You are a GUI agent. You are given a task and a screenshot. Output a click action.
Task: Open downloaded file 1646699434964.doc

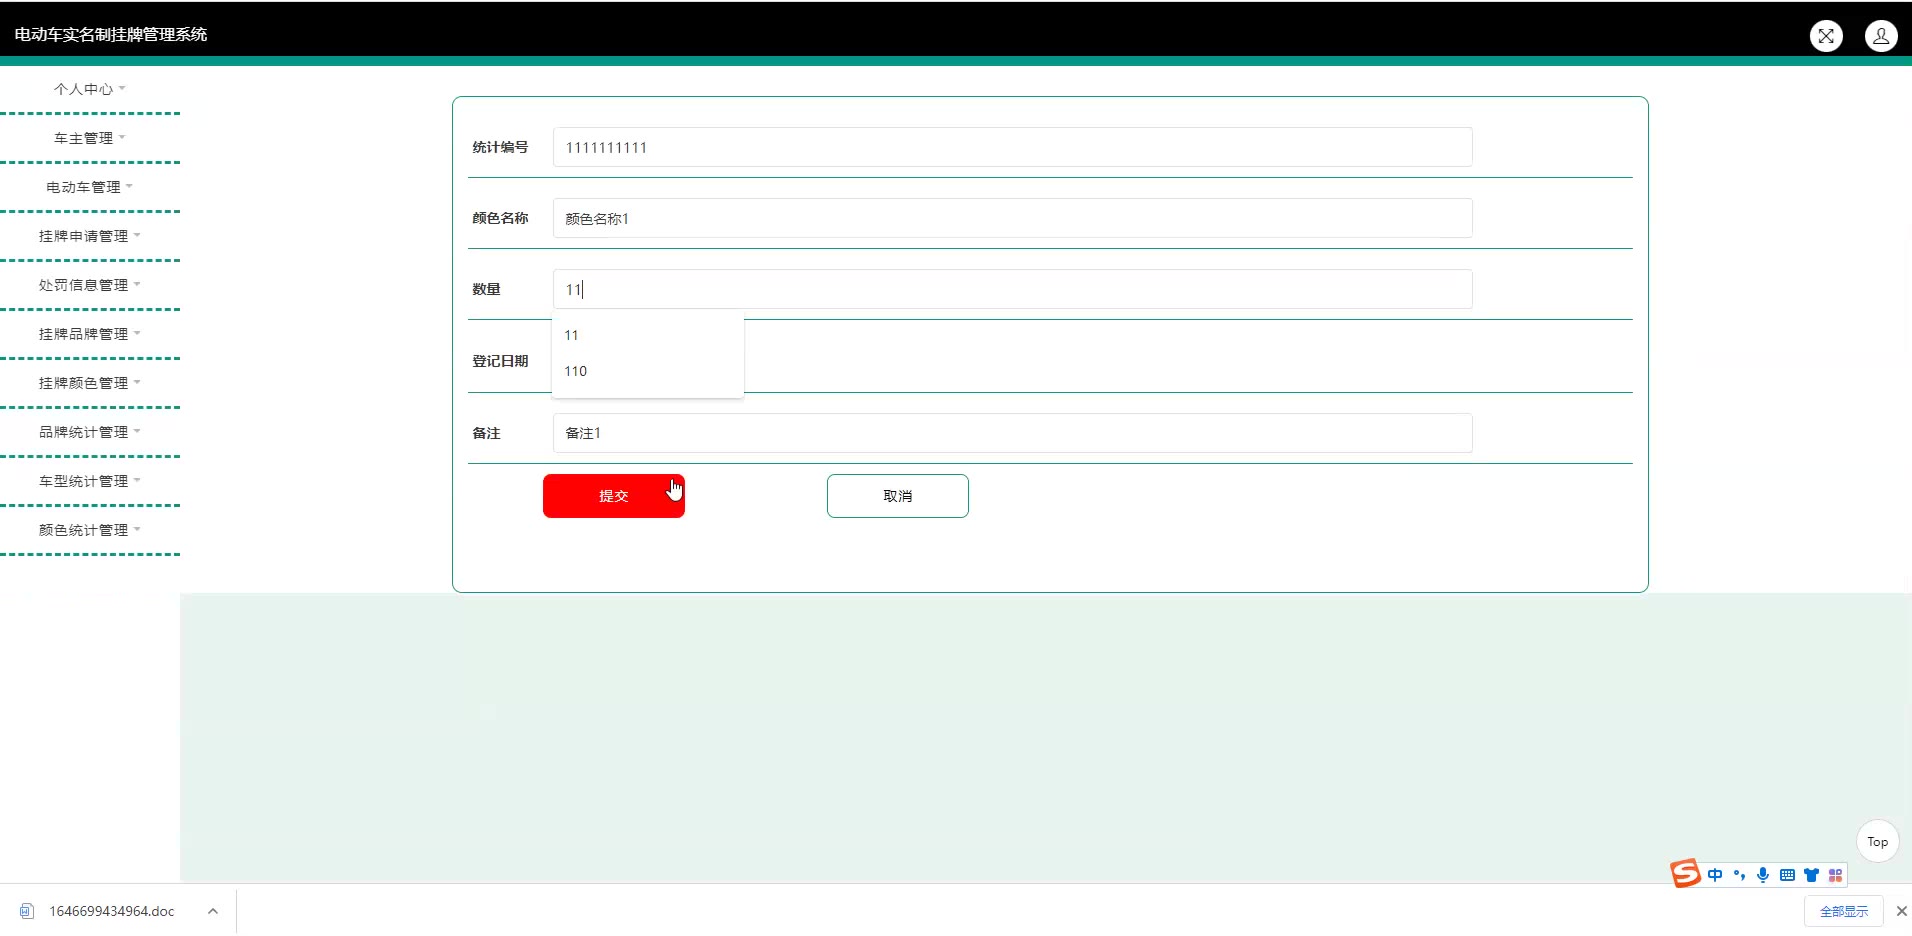tap(112, 911)
